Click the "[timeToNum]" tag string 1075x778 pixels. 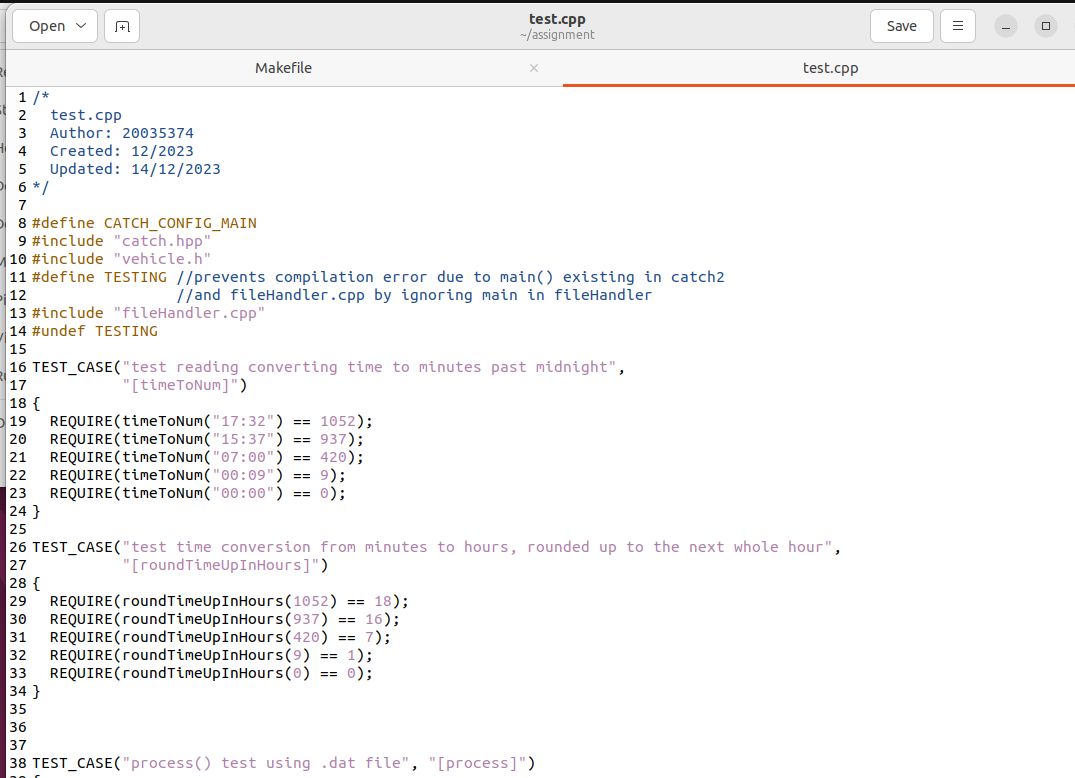click(x=180, y=385)
